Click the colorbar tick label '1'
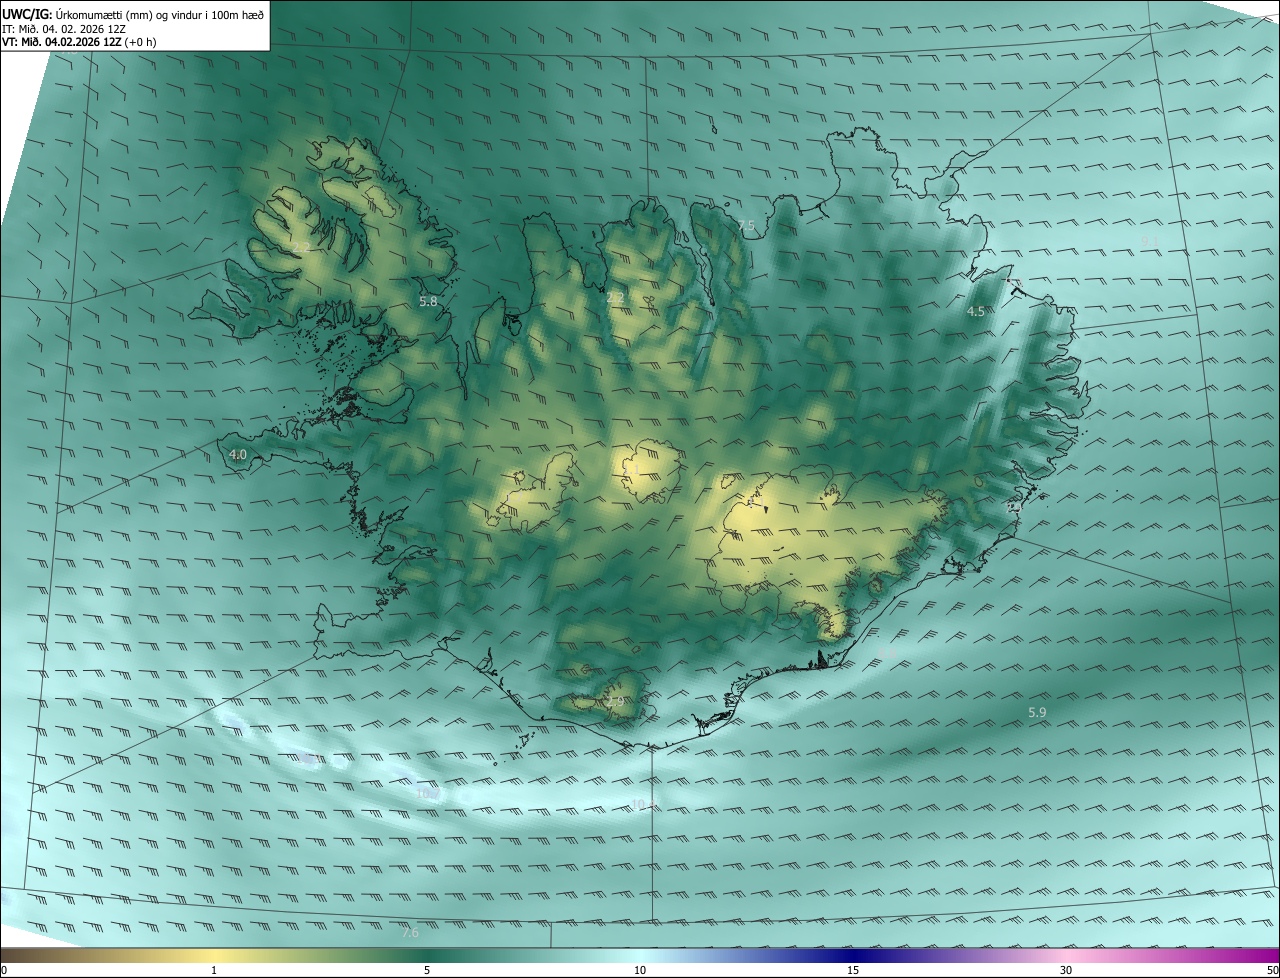 click(x=214, y=970)
